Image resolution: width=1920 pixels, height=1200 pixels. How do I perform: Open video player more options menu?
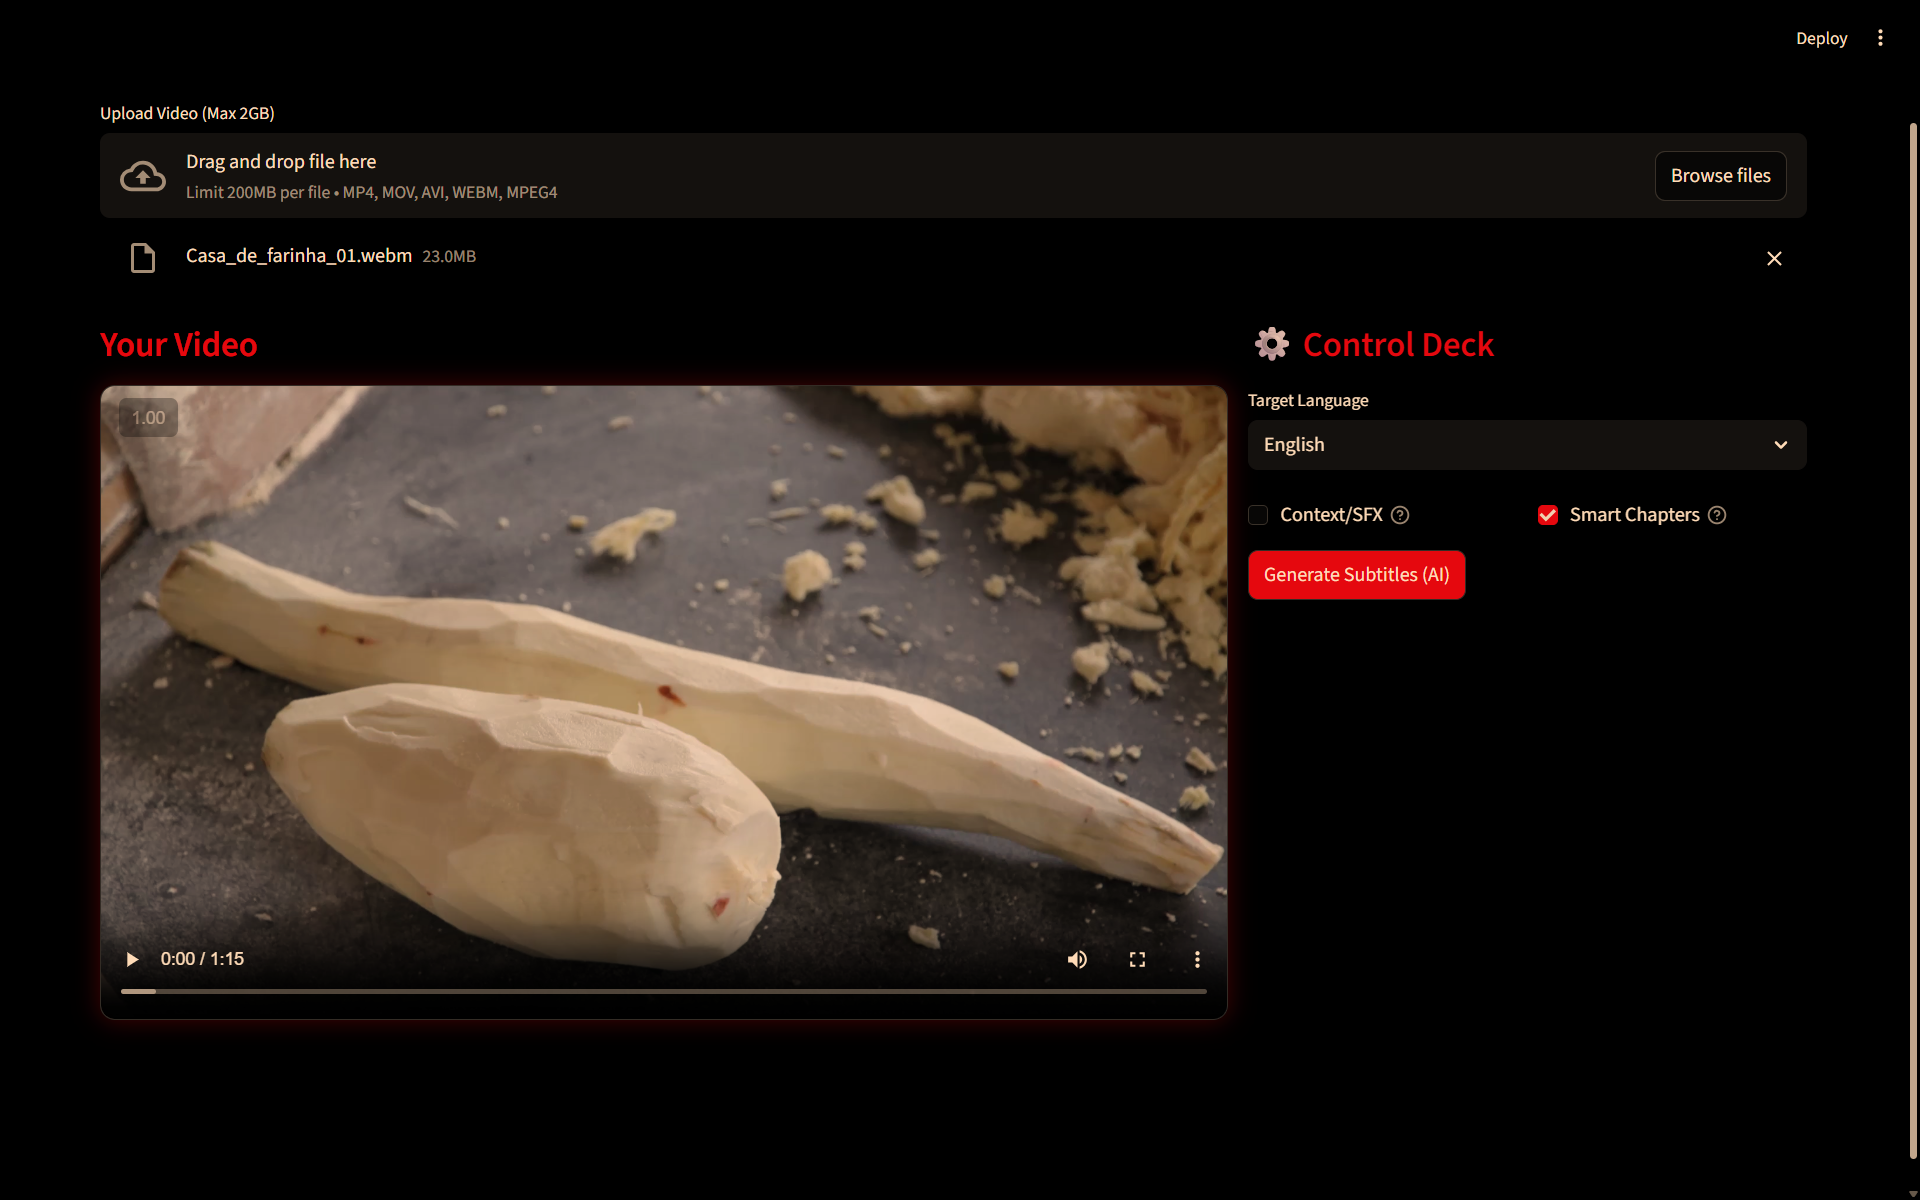coord(1197,959)
